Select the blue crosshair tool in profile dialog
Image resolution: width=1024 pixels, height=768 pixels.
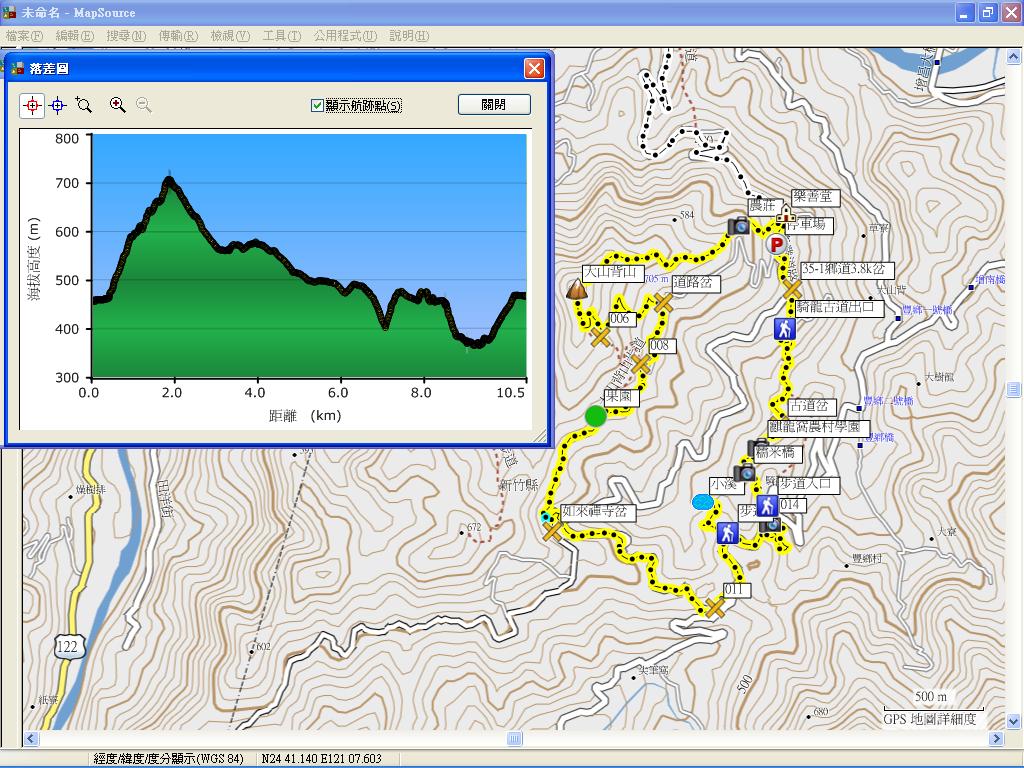[x=58, y=105]
